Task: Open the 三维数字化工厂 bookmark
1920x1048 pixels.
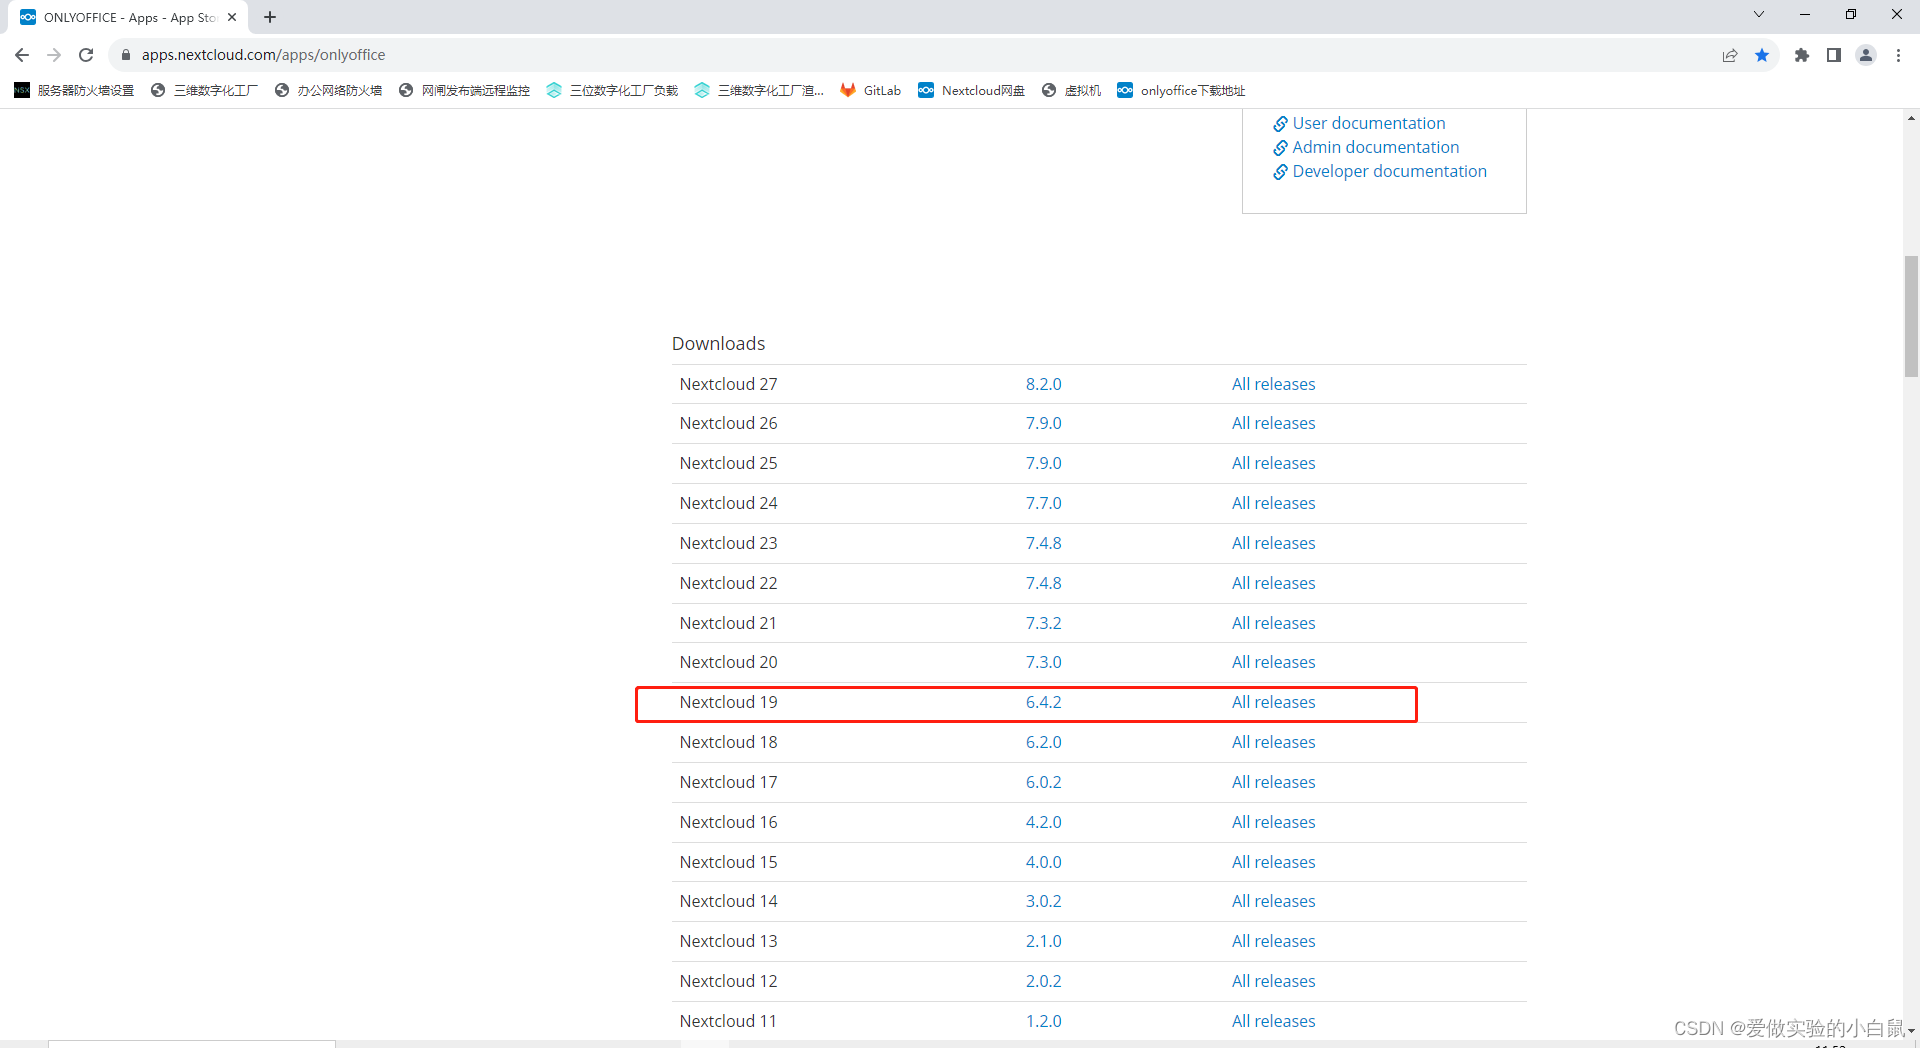Action: click(205, 90)
